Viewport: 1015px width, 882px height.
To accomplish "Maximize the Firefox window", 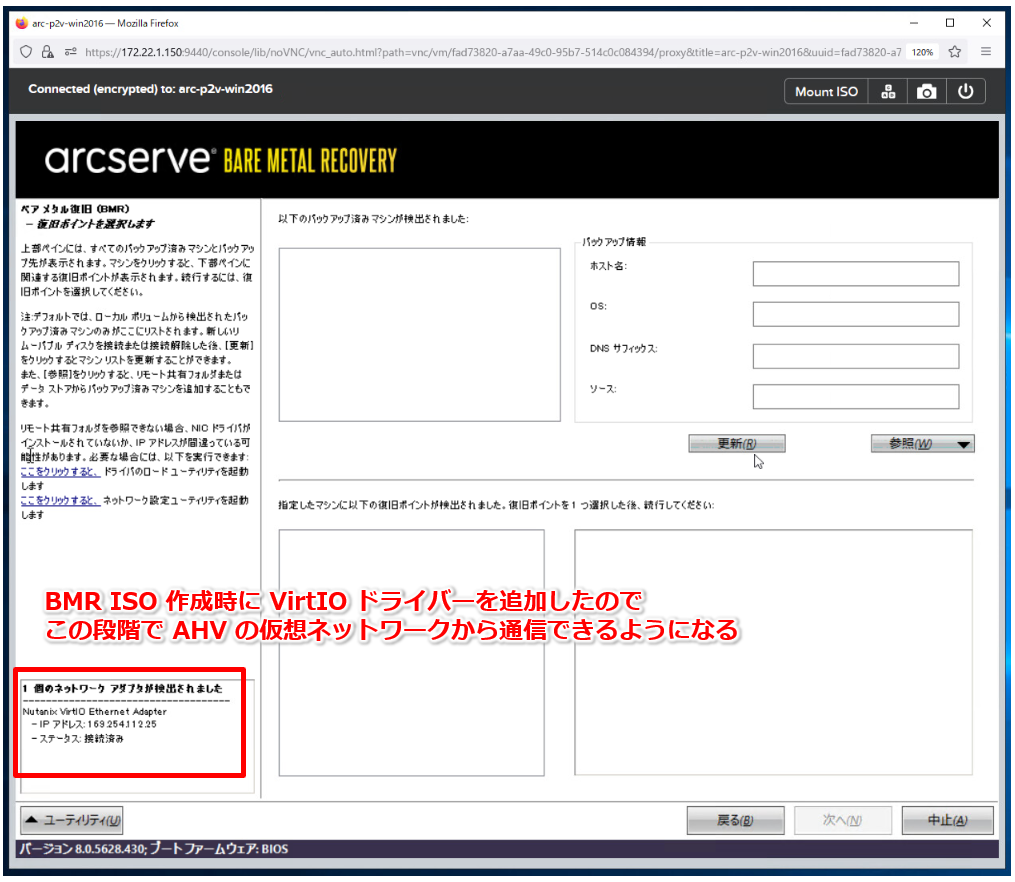I will 950,23.
